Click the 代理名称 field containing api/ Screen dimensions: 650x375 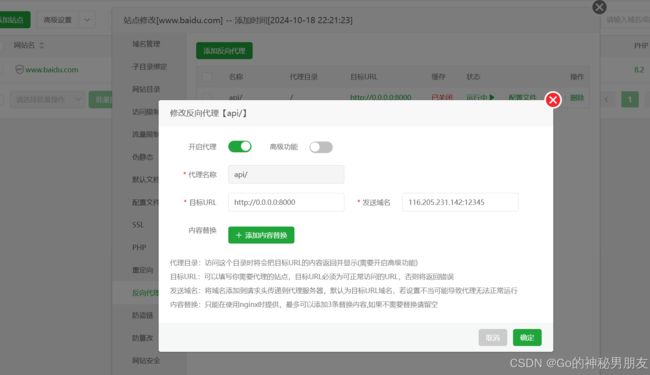pyautogui.click(x=286, y=174)
